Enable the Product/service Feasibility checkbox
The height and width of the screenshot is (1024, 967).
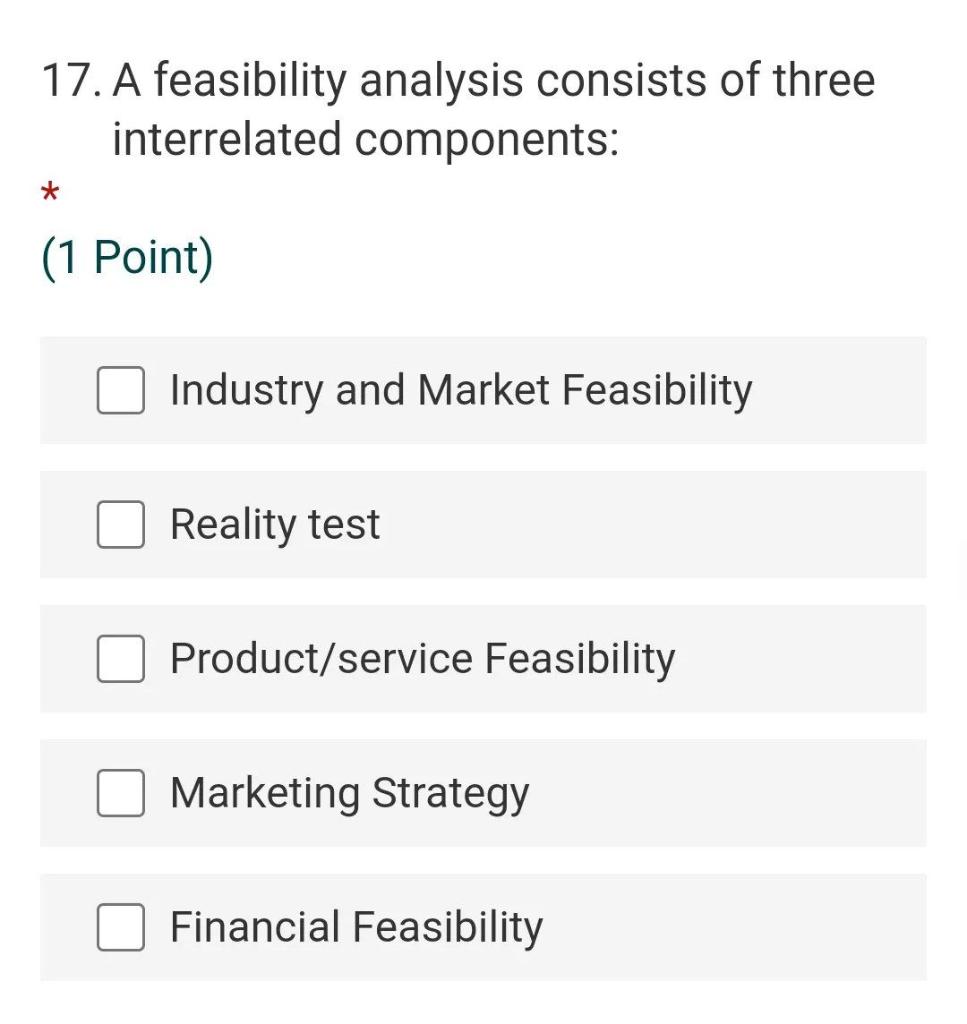120,659
